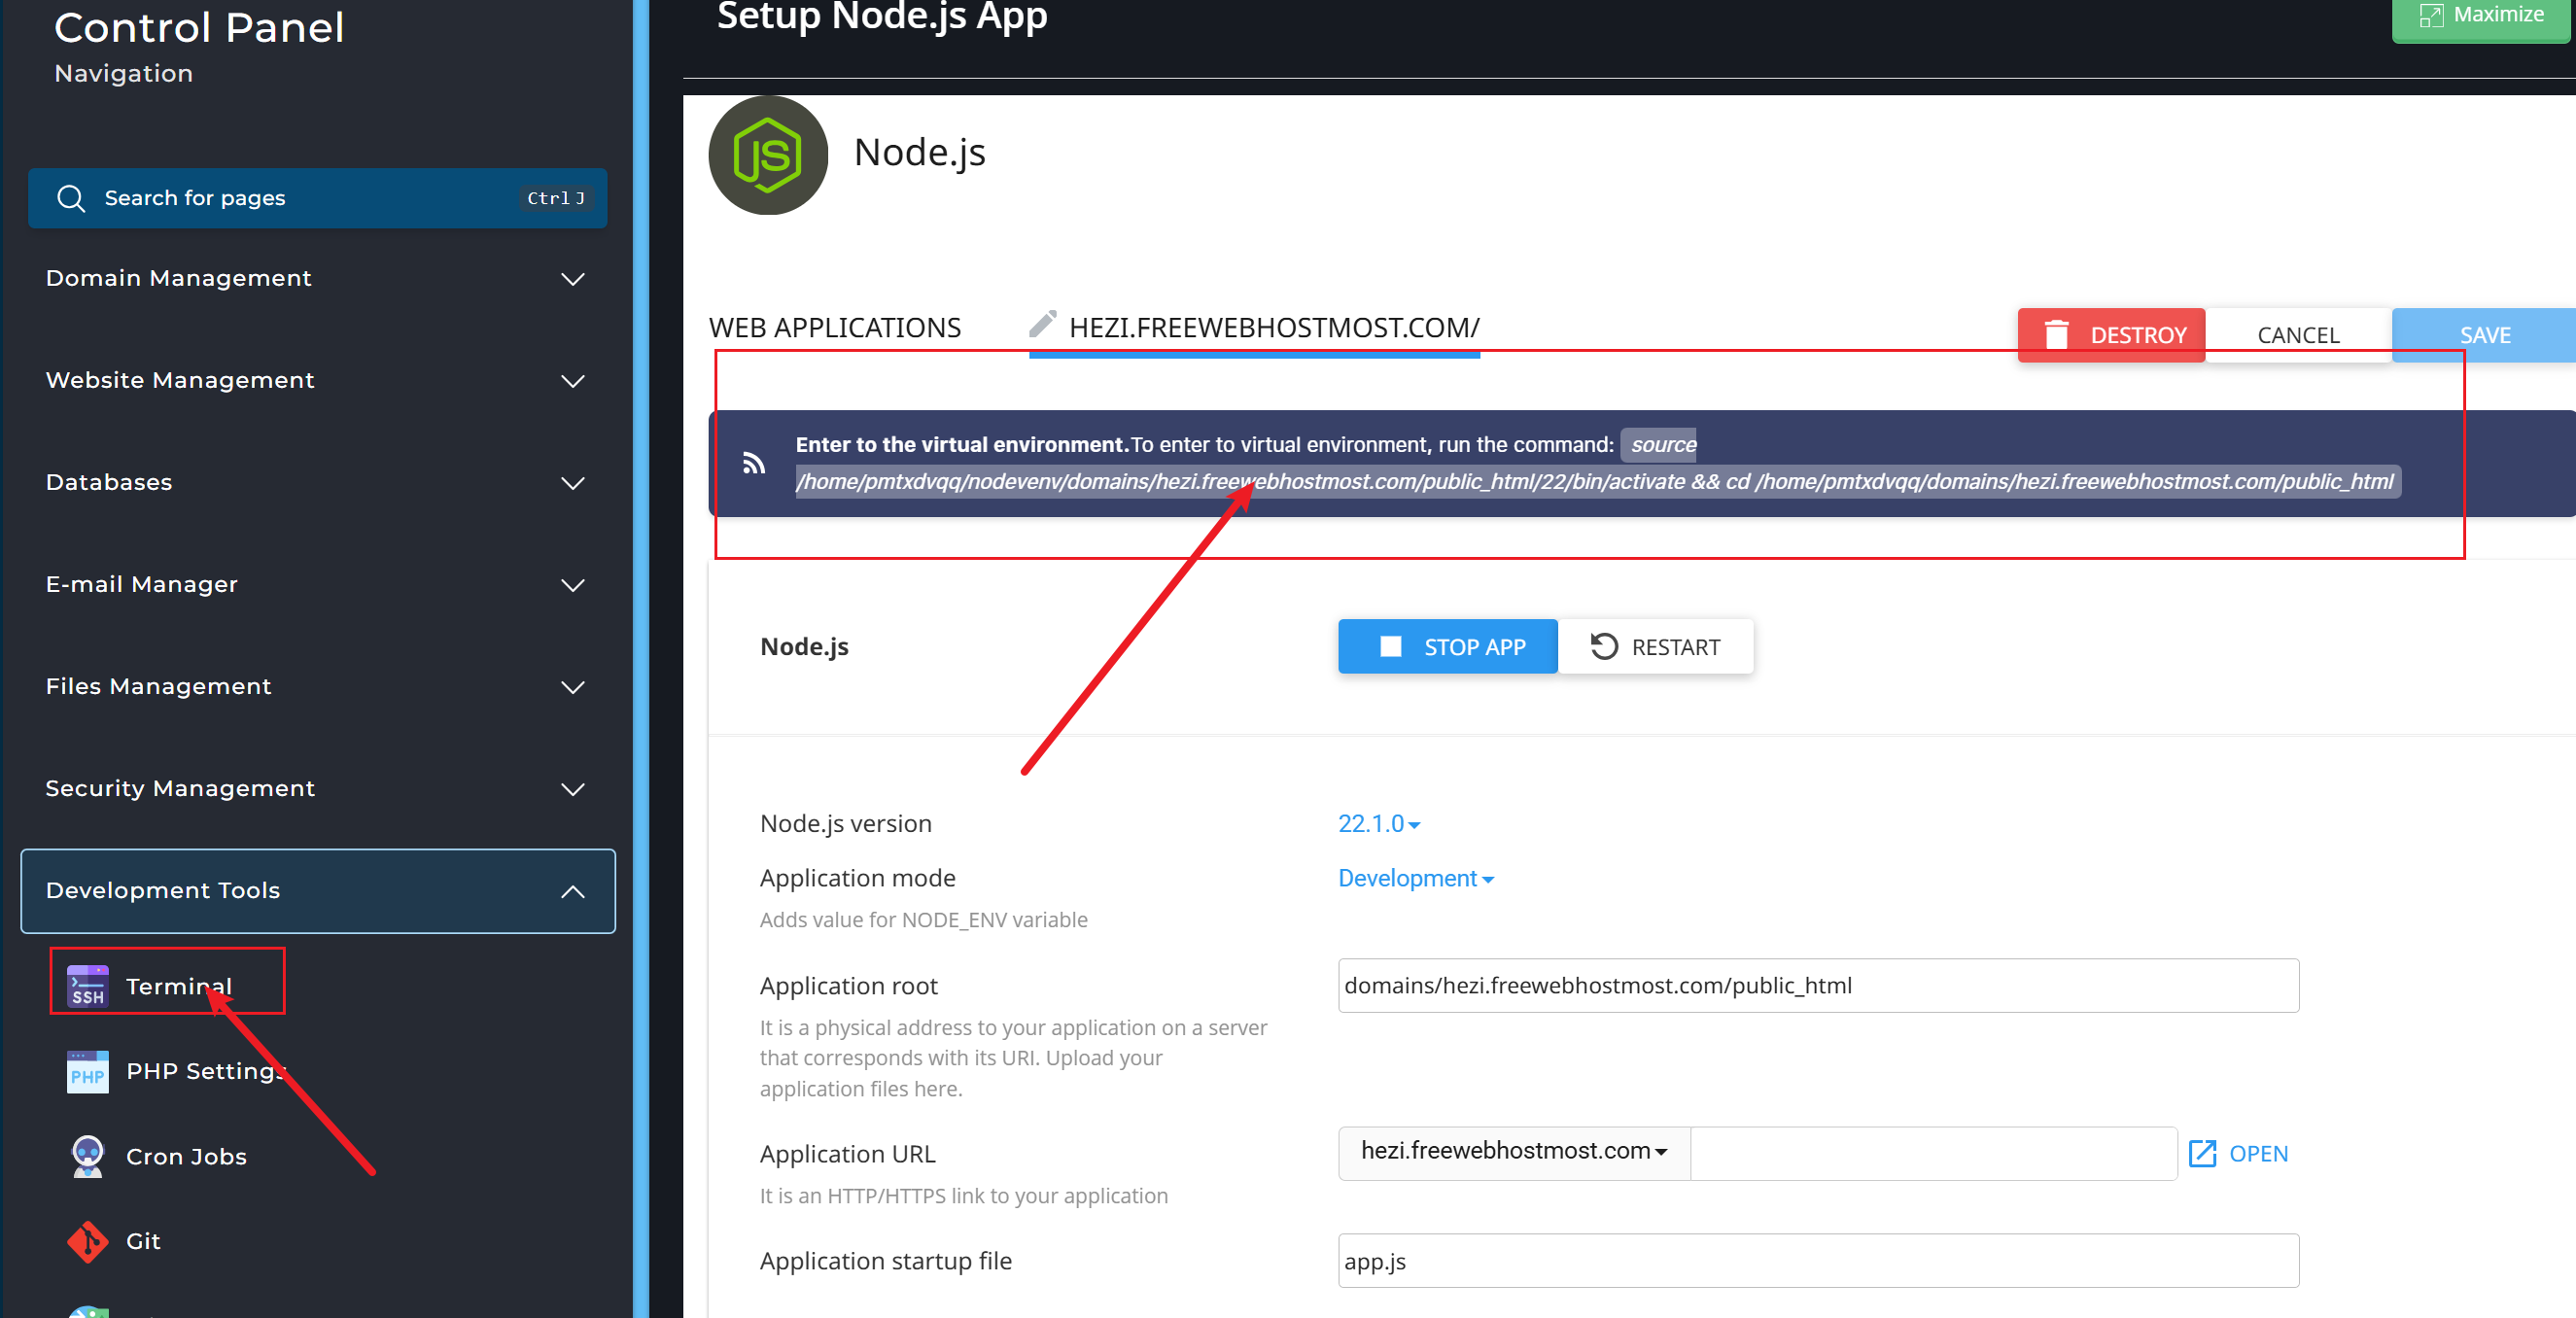Screen dimensions: 2576x1318
Task: Click the RSS feed icon in notice banner
Action: 754,463
